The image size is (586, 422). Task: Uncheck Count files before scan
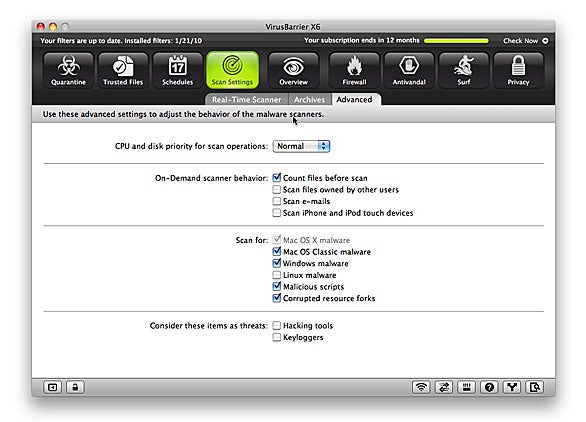click(x=277, y=178)
